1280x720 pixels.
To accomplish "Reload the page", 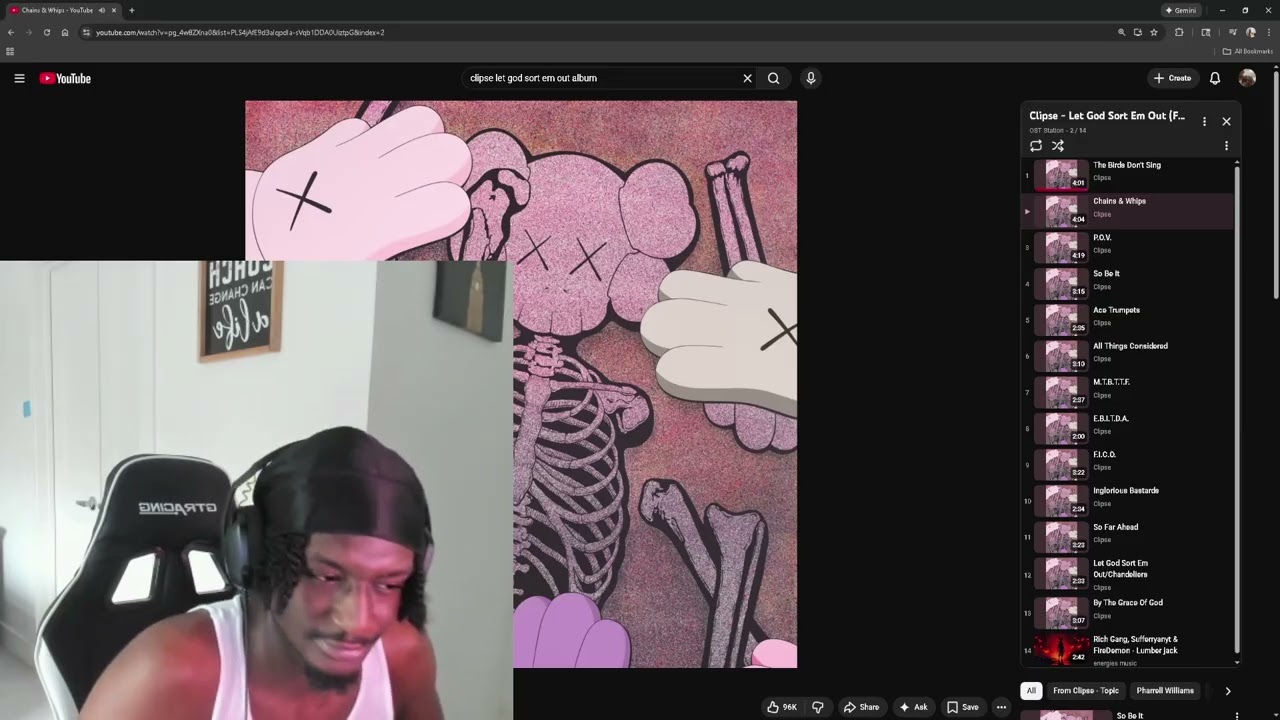I will [x=46, y=32].
